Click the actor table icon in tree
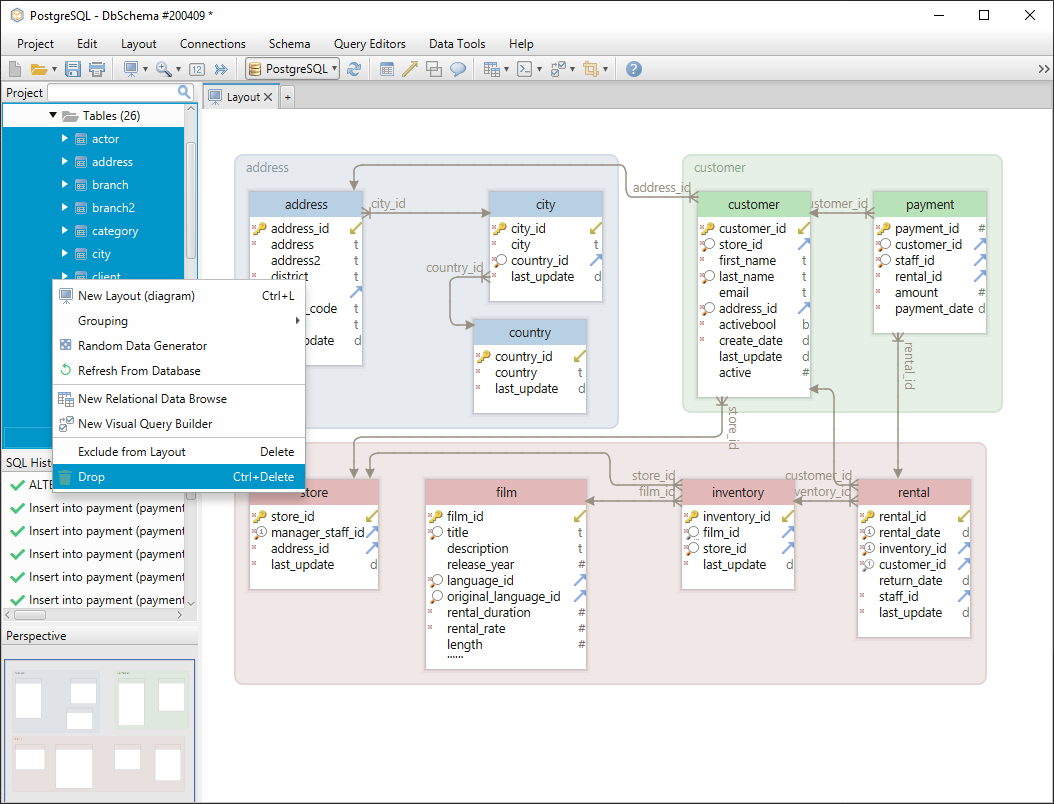The width and height of the screenshot is (1054, 804). point(81,139)
